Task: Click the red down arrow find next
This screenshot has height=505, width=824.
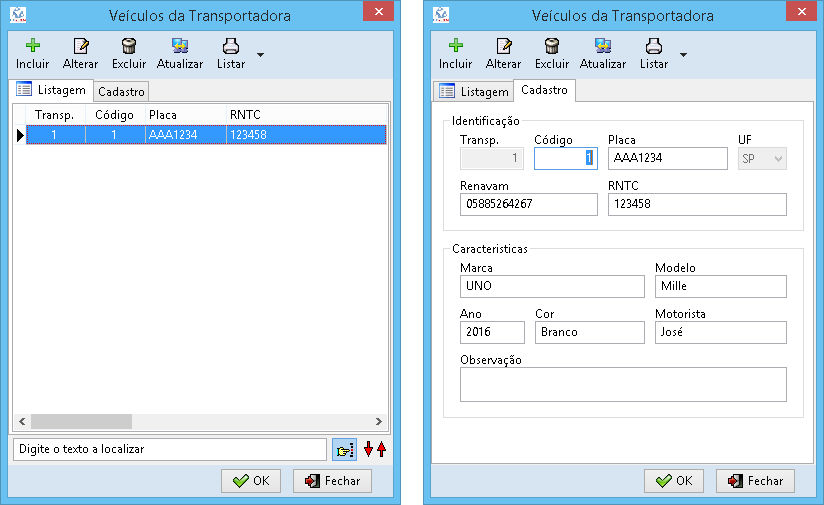Action: pos(368,449)
